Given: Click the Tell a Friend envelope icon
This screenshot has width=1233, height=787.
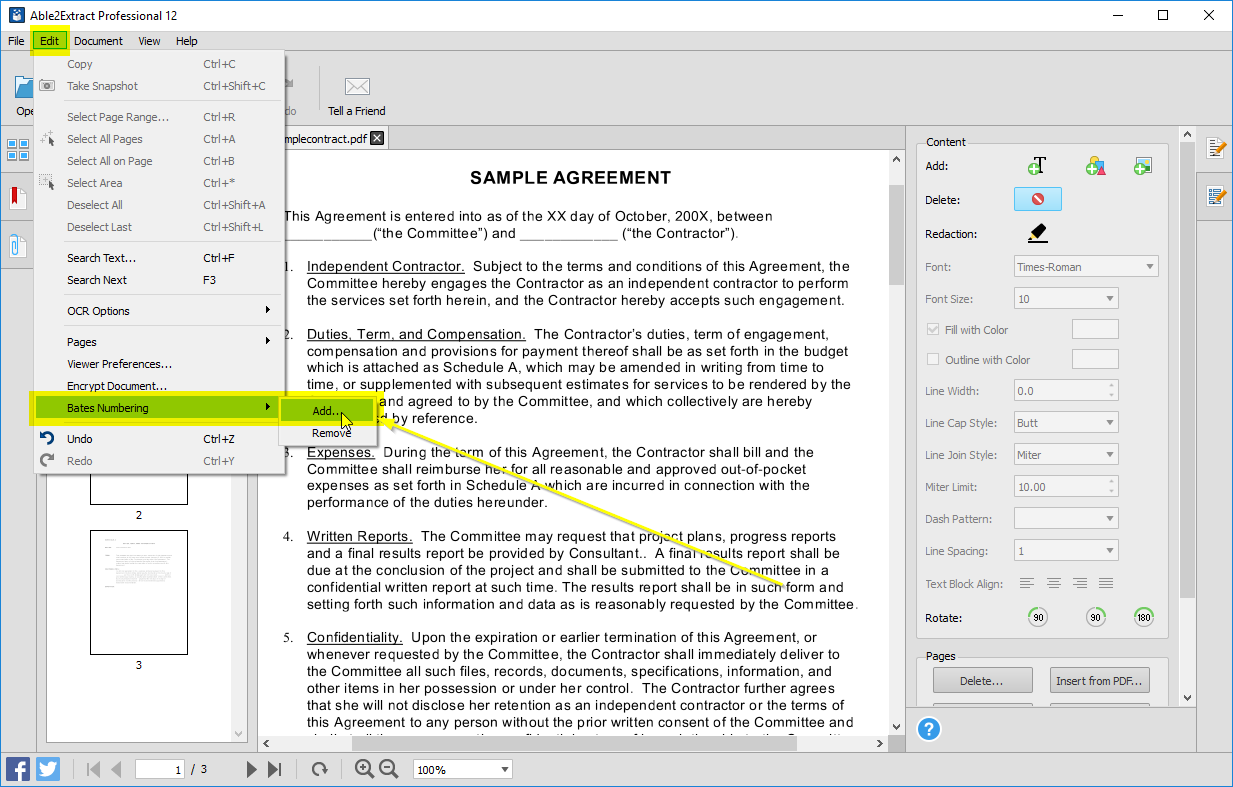Looking at the screenshot, I should point(357,87).
